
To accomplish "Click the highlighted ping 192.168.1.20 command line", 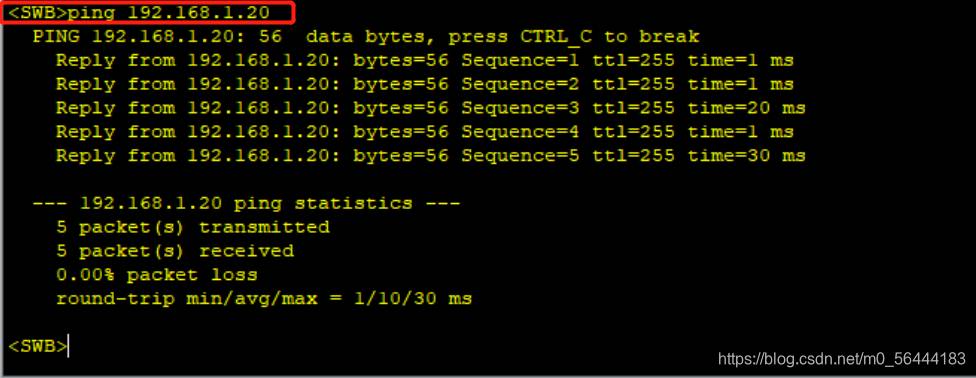I will pyautogui.click(x=147, y=12).
